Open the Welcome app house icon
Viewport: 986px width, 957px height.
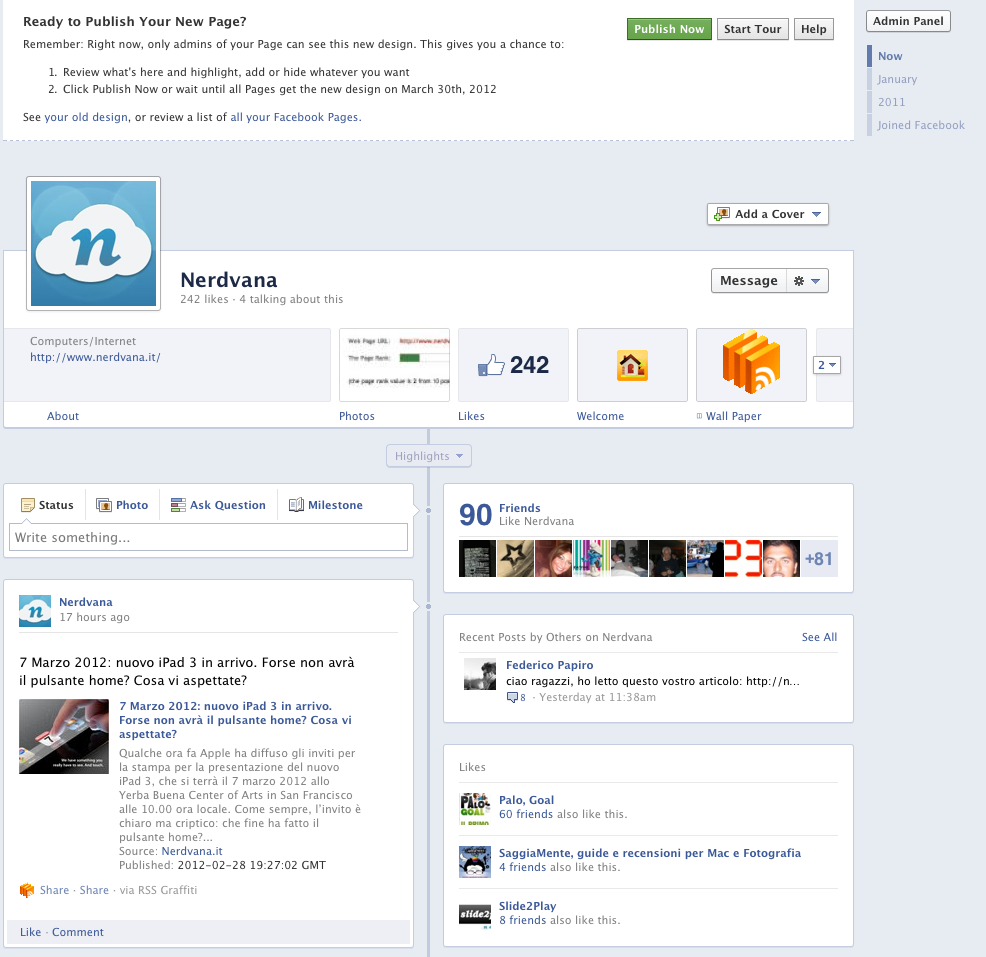click(x=632, y=365)
